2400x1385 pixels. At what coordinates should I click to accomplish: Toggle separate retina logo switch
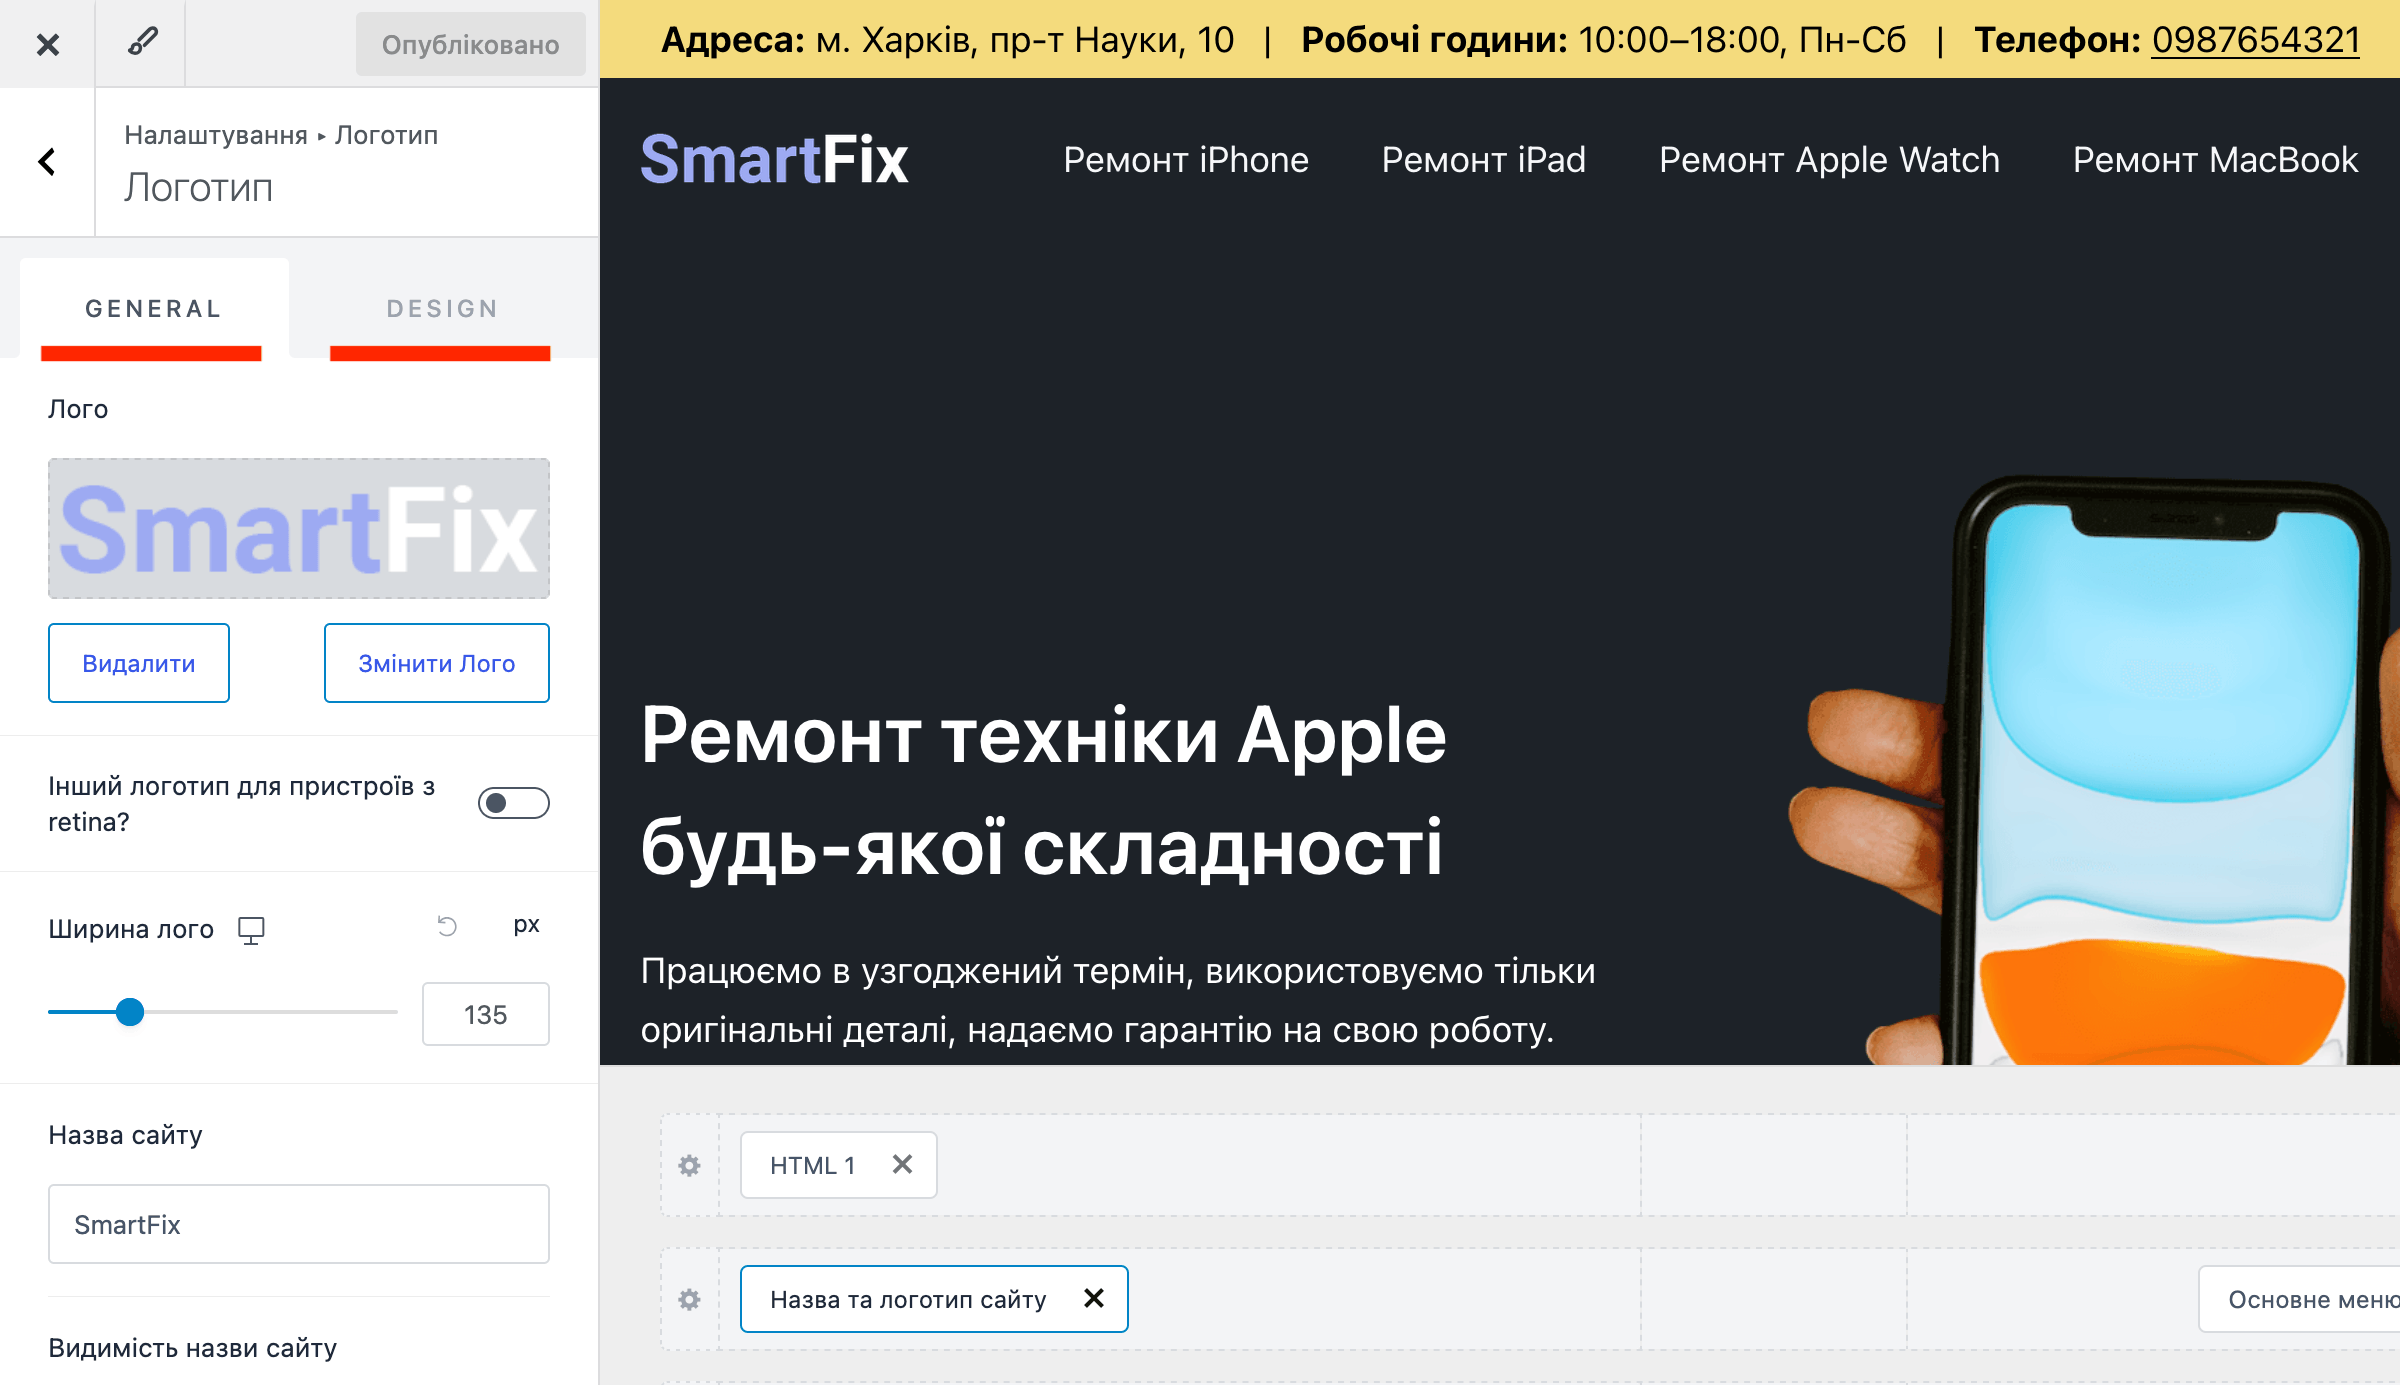pyautogui.click(x=513, y=803)
